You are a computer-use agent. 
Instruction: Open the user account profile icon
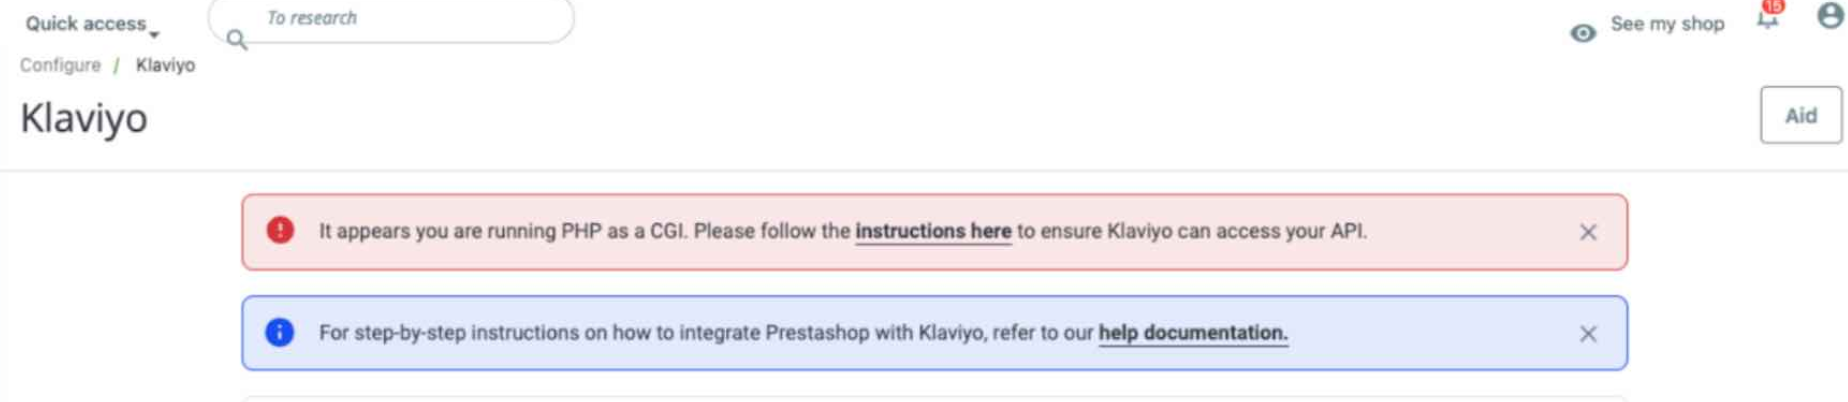[x=1830, y=16]
